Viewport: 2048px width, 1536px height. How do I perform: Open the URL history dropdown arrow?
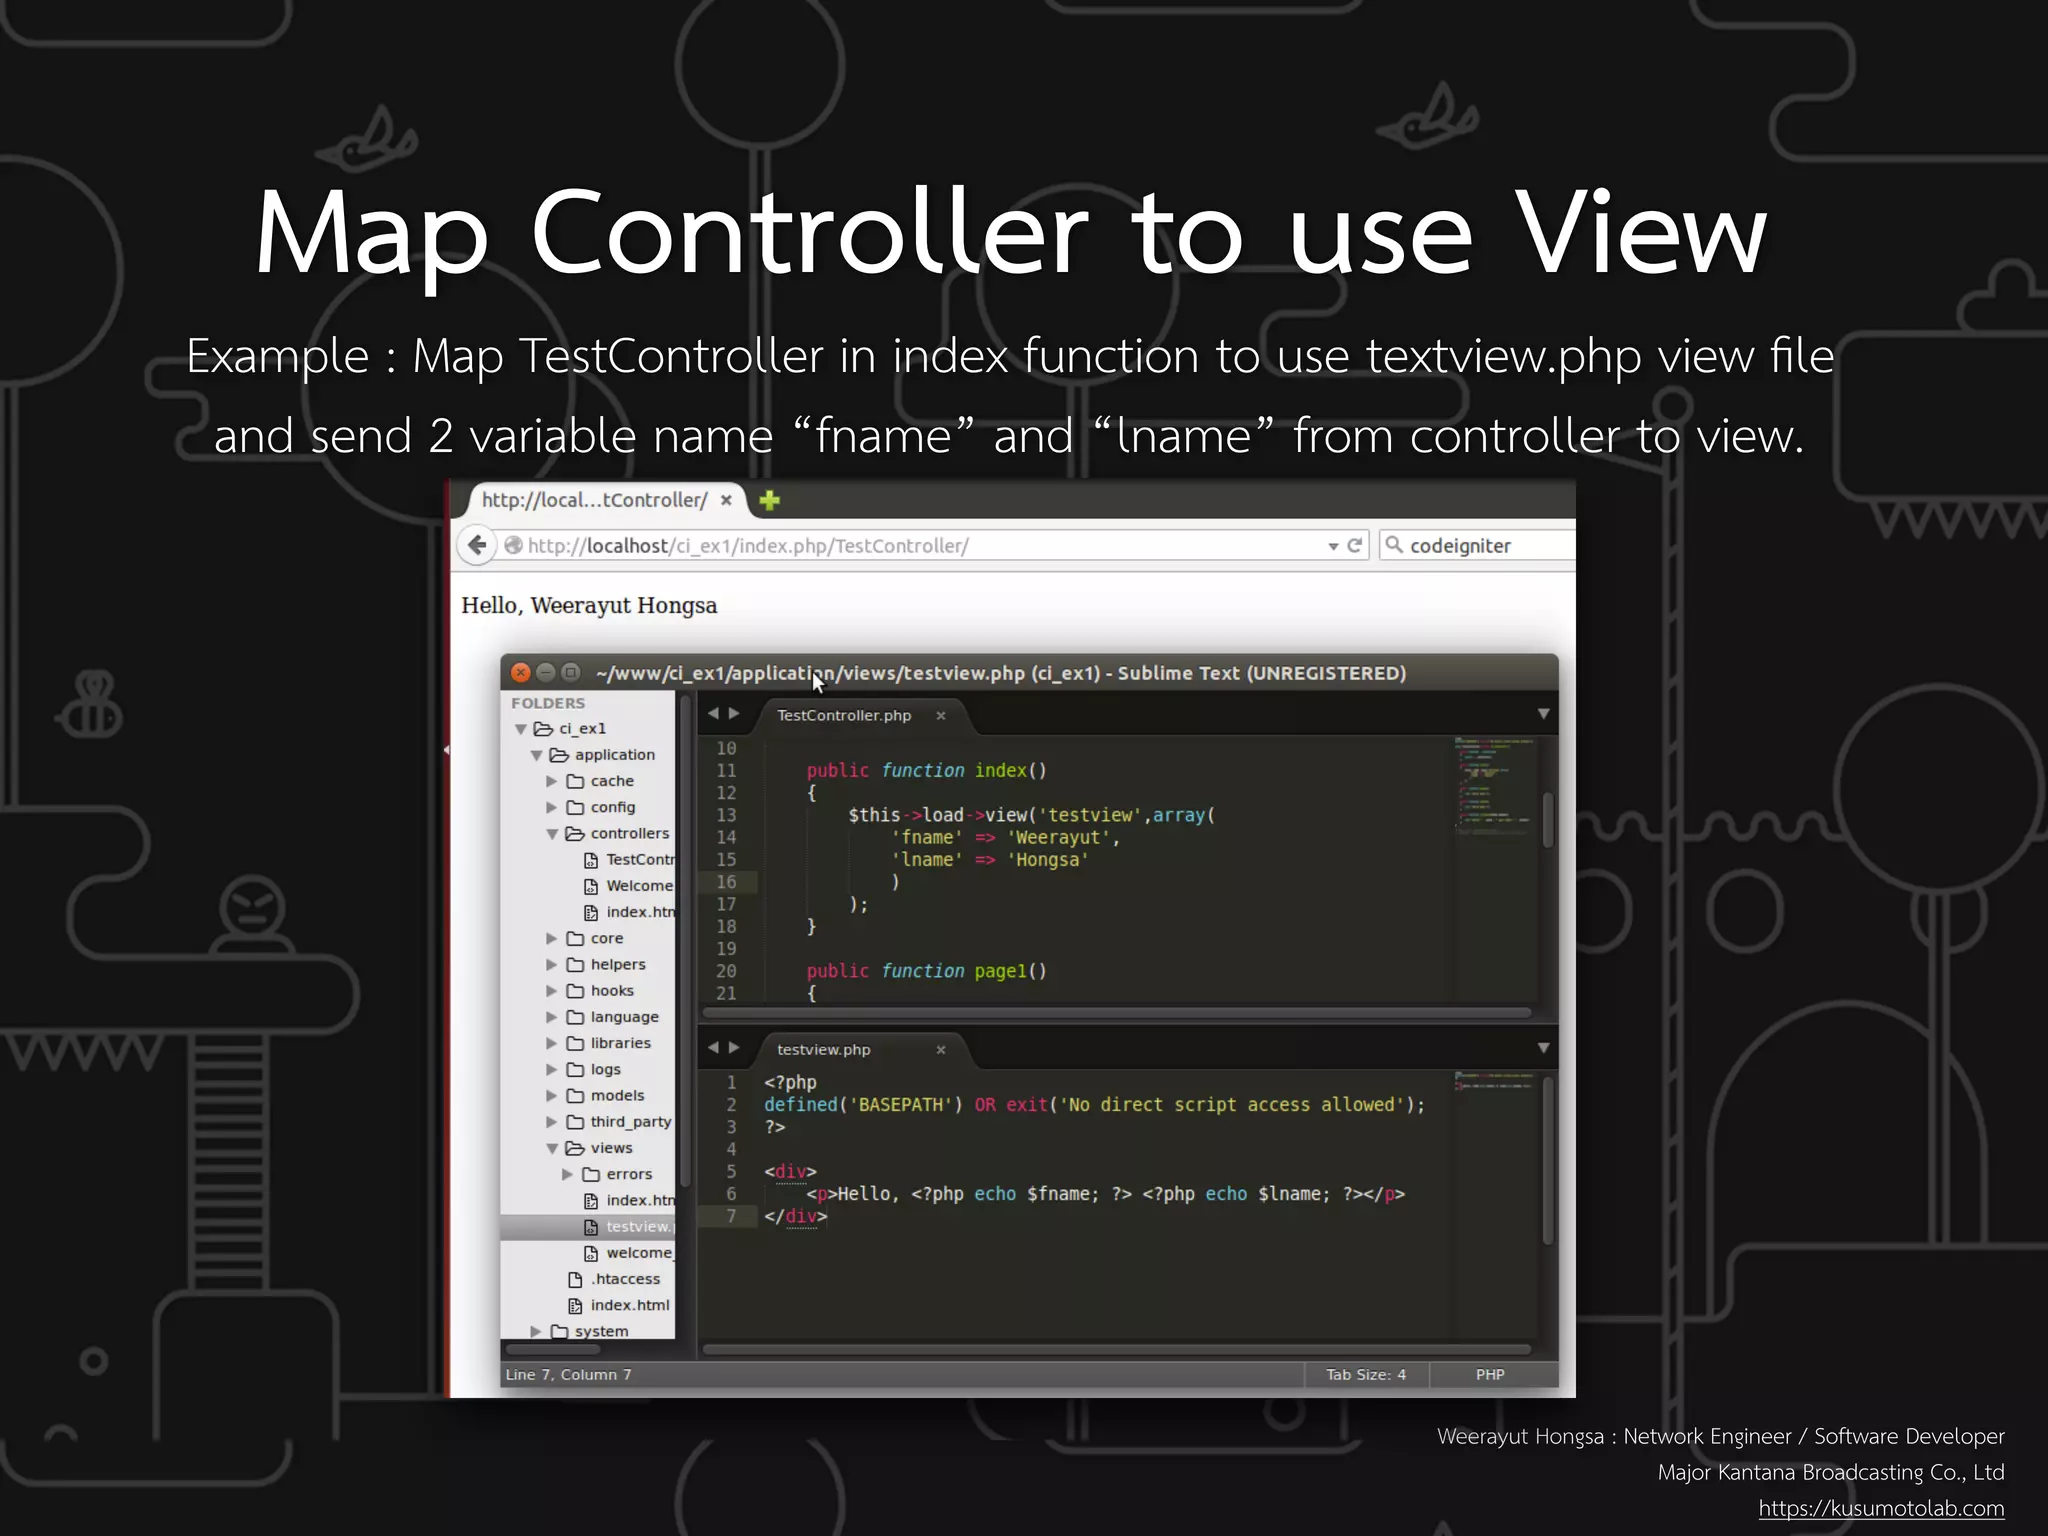click(x=1333, y=546)
